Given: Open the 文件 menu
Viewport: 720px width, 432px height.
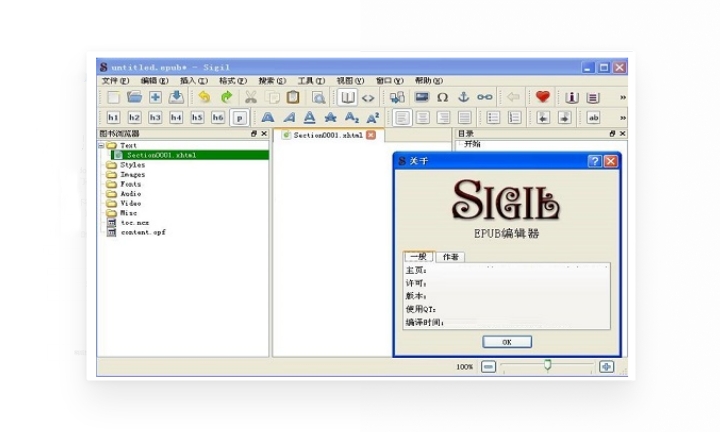Looking at the screenshot, I should pos(115,81).
